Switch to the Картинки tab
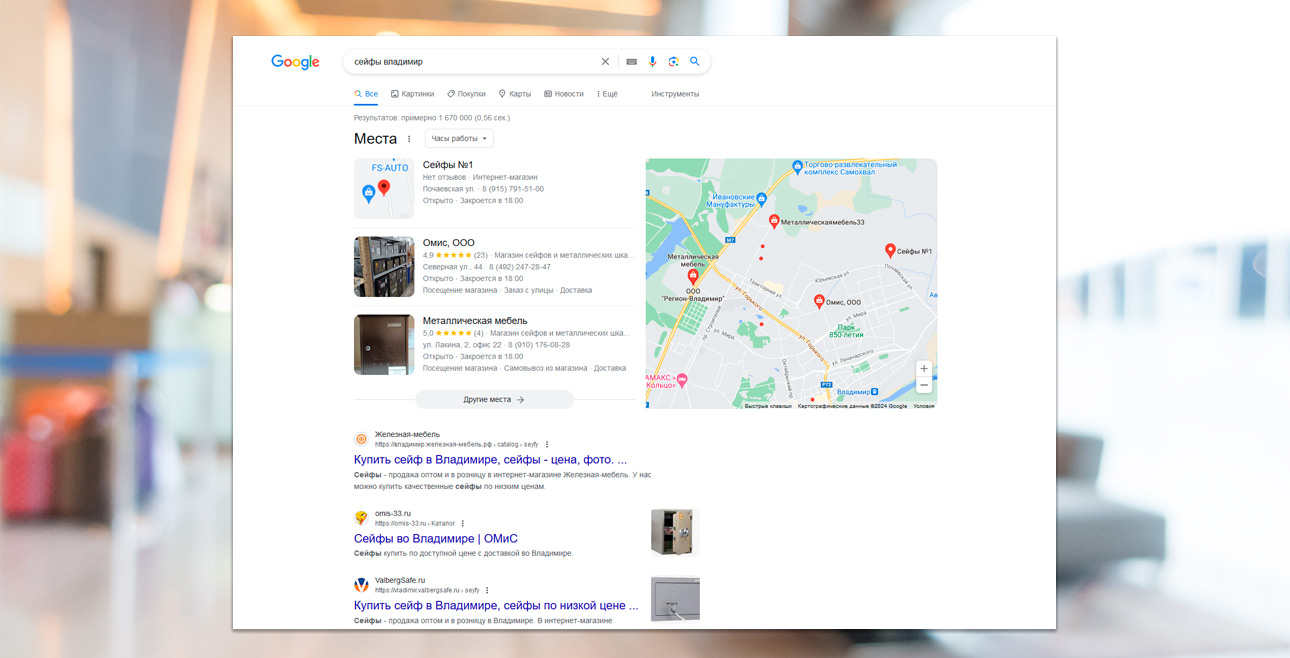The width and height of the screenshot is (1290, 658). tap(412, 94)
